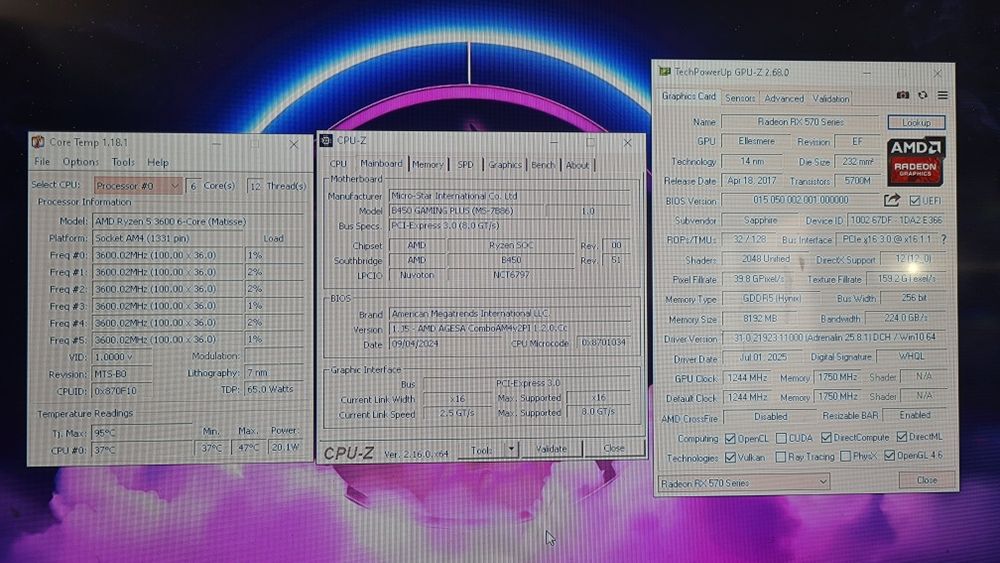Toggle OpenGL 4.6 checkbox
Viewport: 1000px width, 563px height.
pos(890,456)
